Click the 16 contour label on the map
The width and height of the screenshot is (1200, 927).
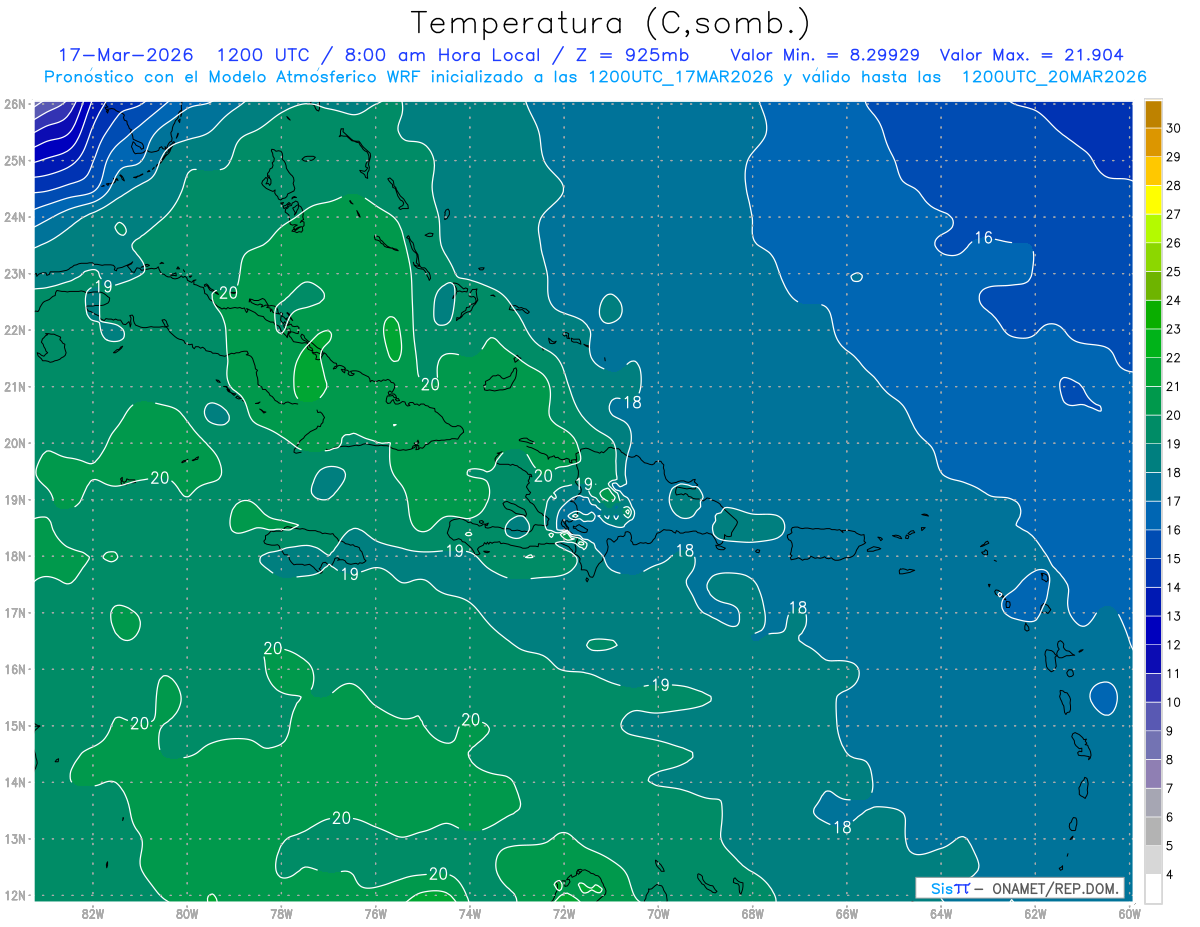[984, 238]
